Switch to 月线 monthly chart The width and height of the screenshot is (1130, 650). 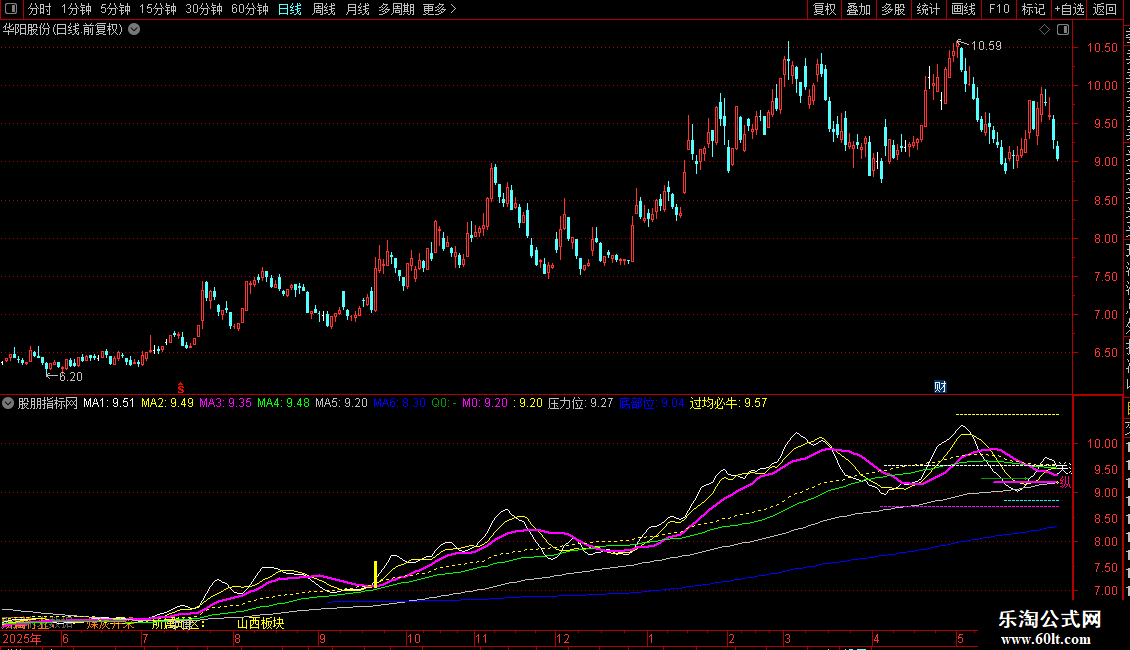pos(357,9)
